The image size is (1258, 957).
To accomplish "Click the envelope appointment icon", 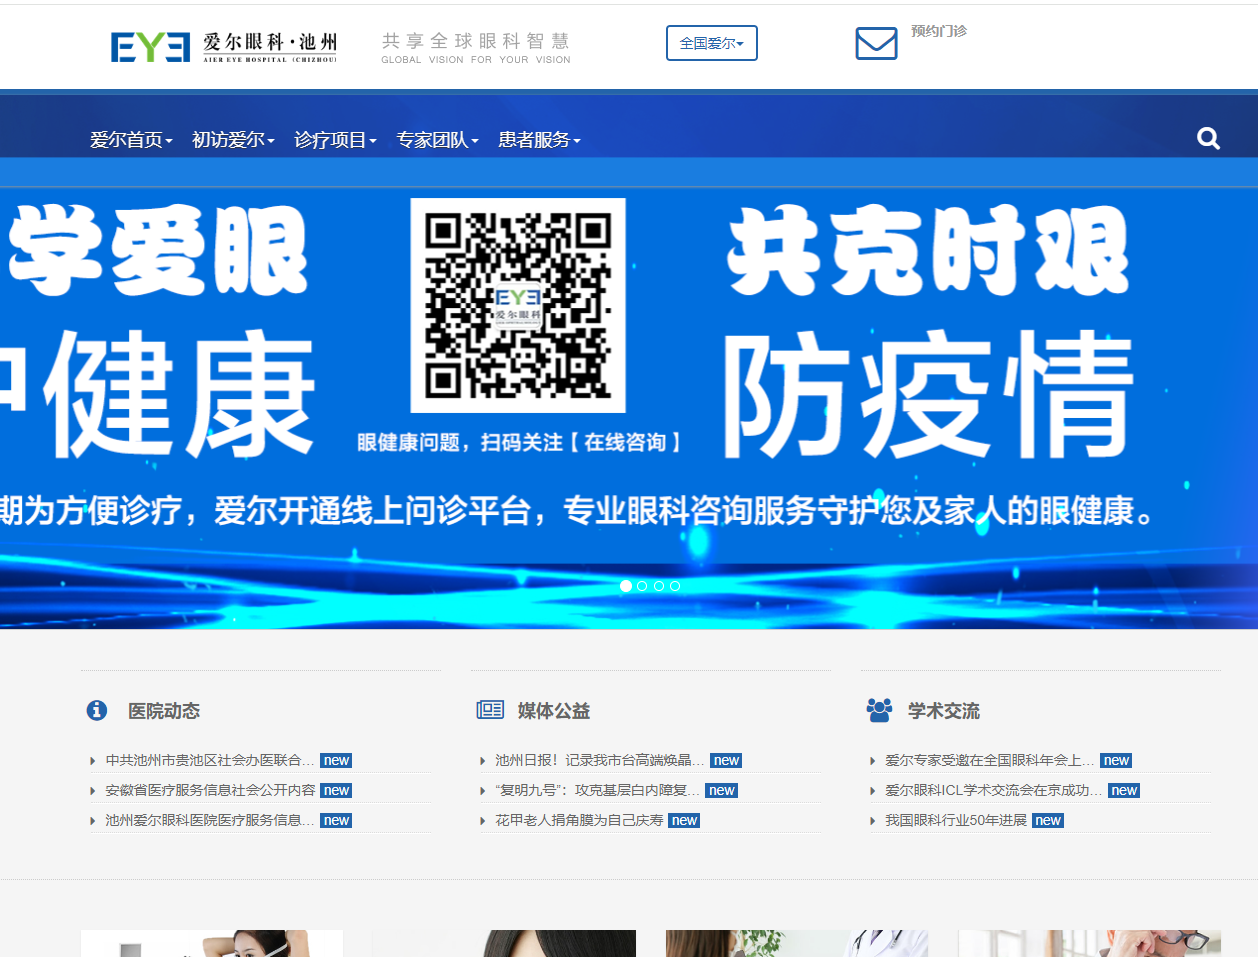I will click(876, 43).
